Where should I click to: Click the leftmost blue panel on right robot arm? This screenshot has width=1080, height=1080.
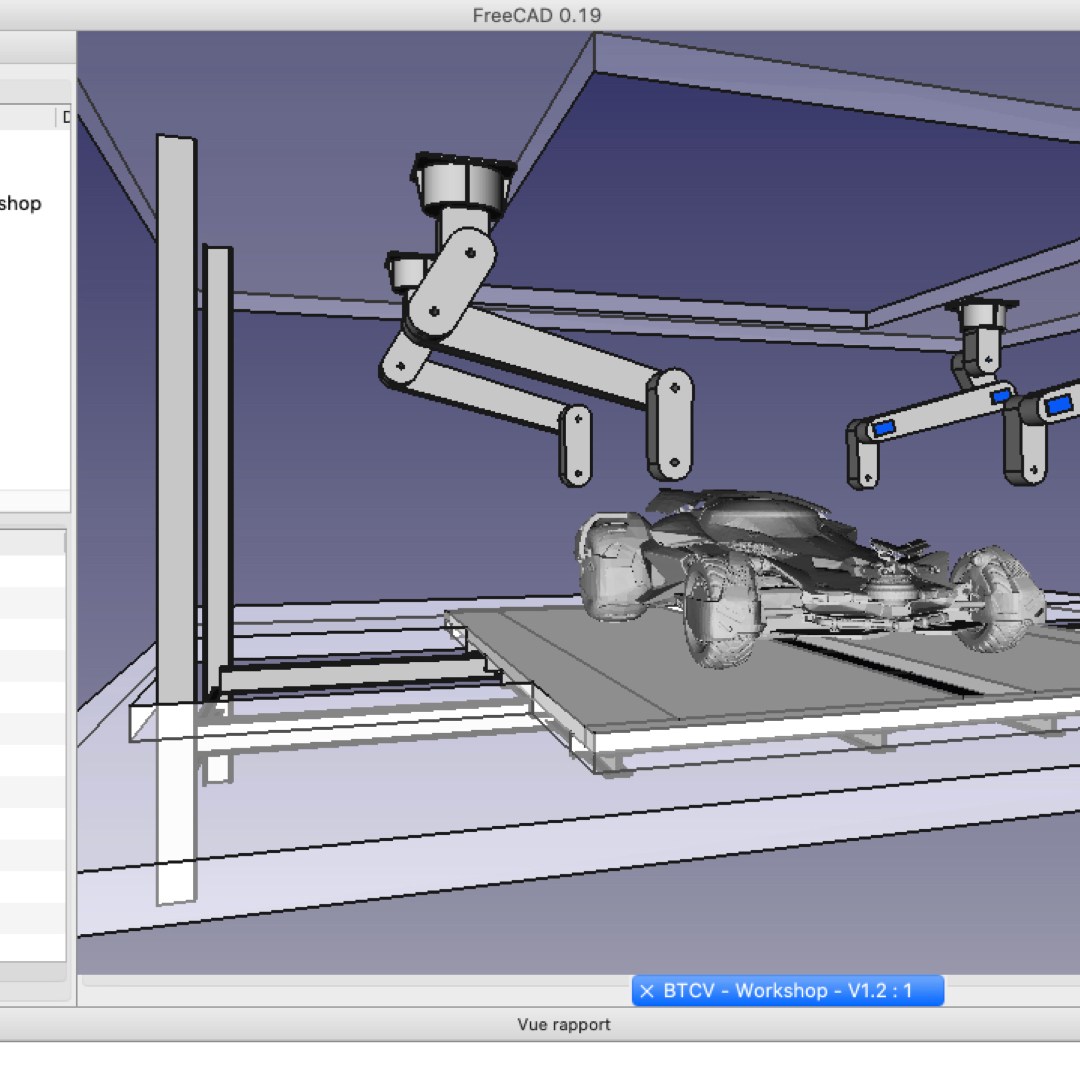(883, 428)
